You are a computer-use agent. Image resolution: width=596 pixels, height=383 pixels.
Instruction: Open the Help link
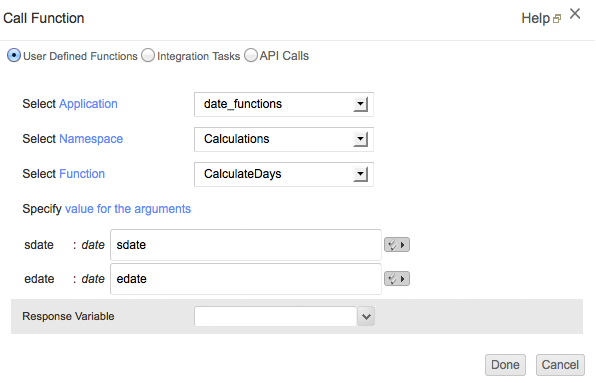click(536, 18)
